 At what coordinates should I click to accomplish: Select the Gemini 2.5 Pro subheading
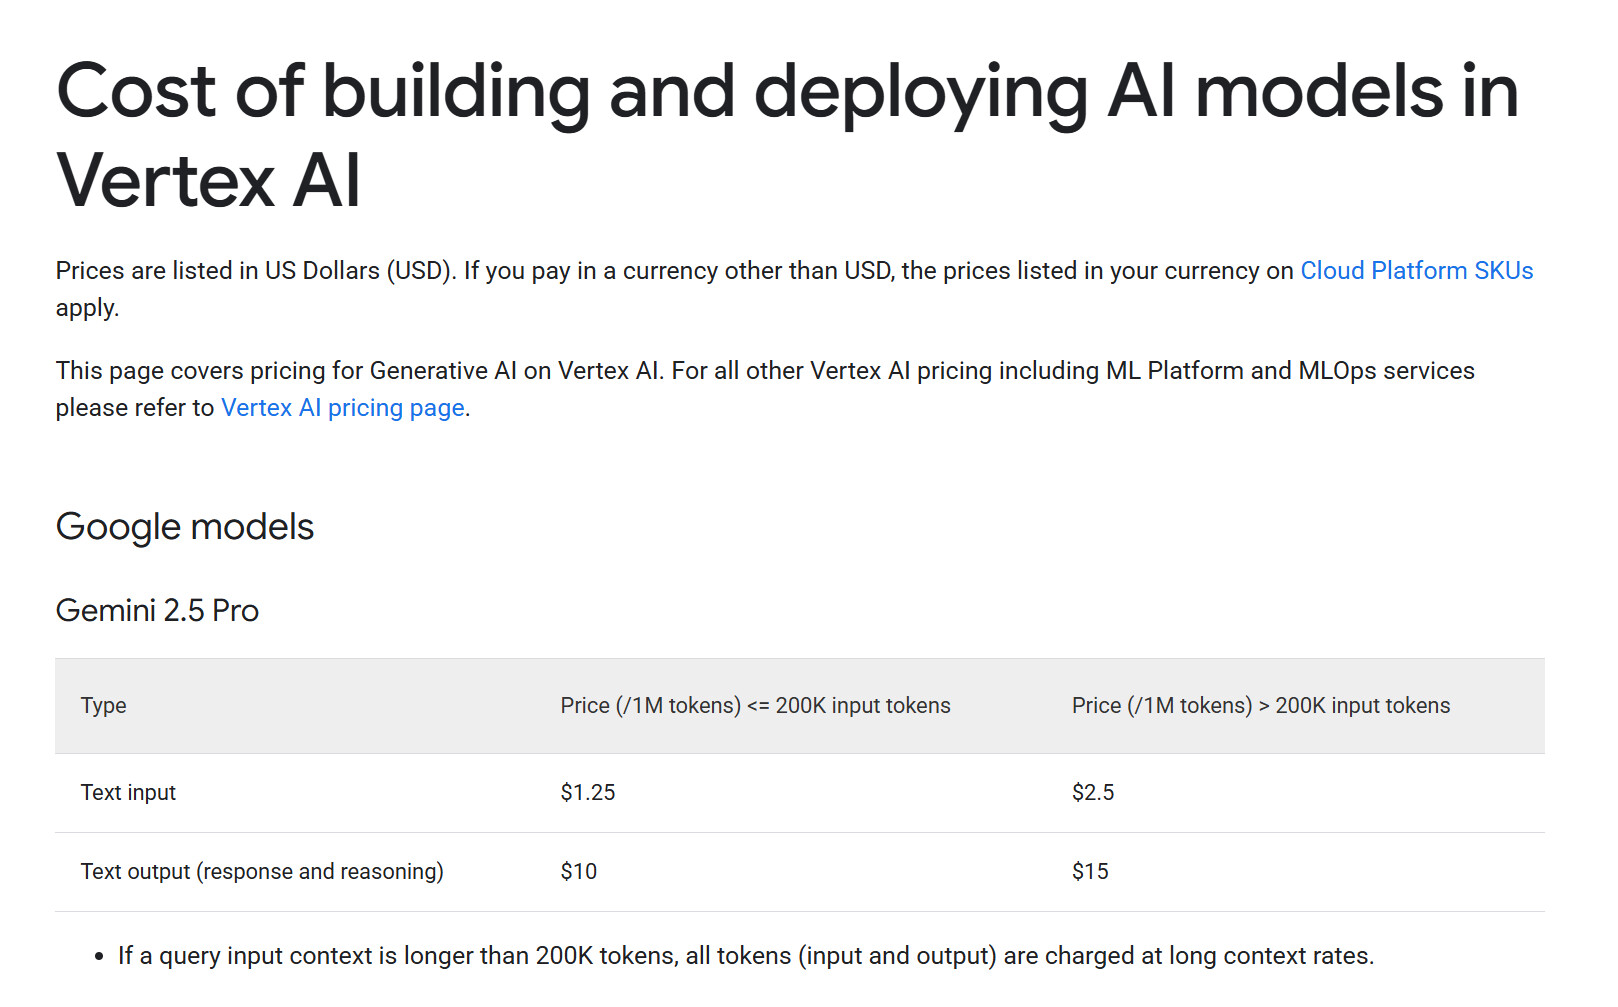157,611
